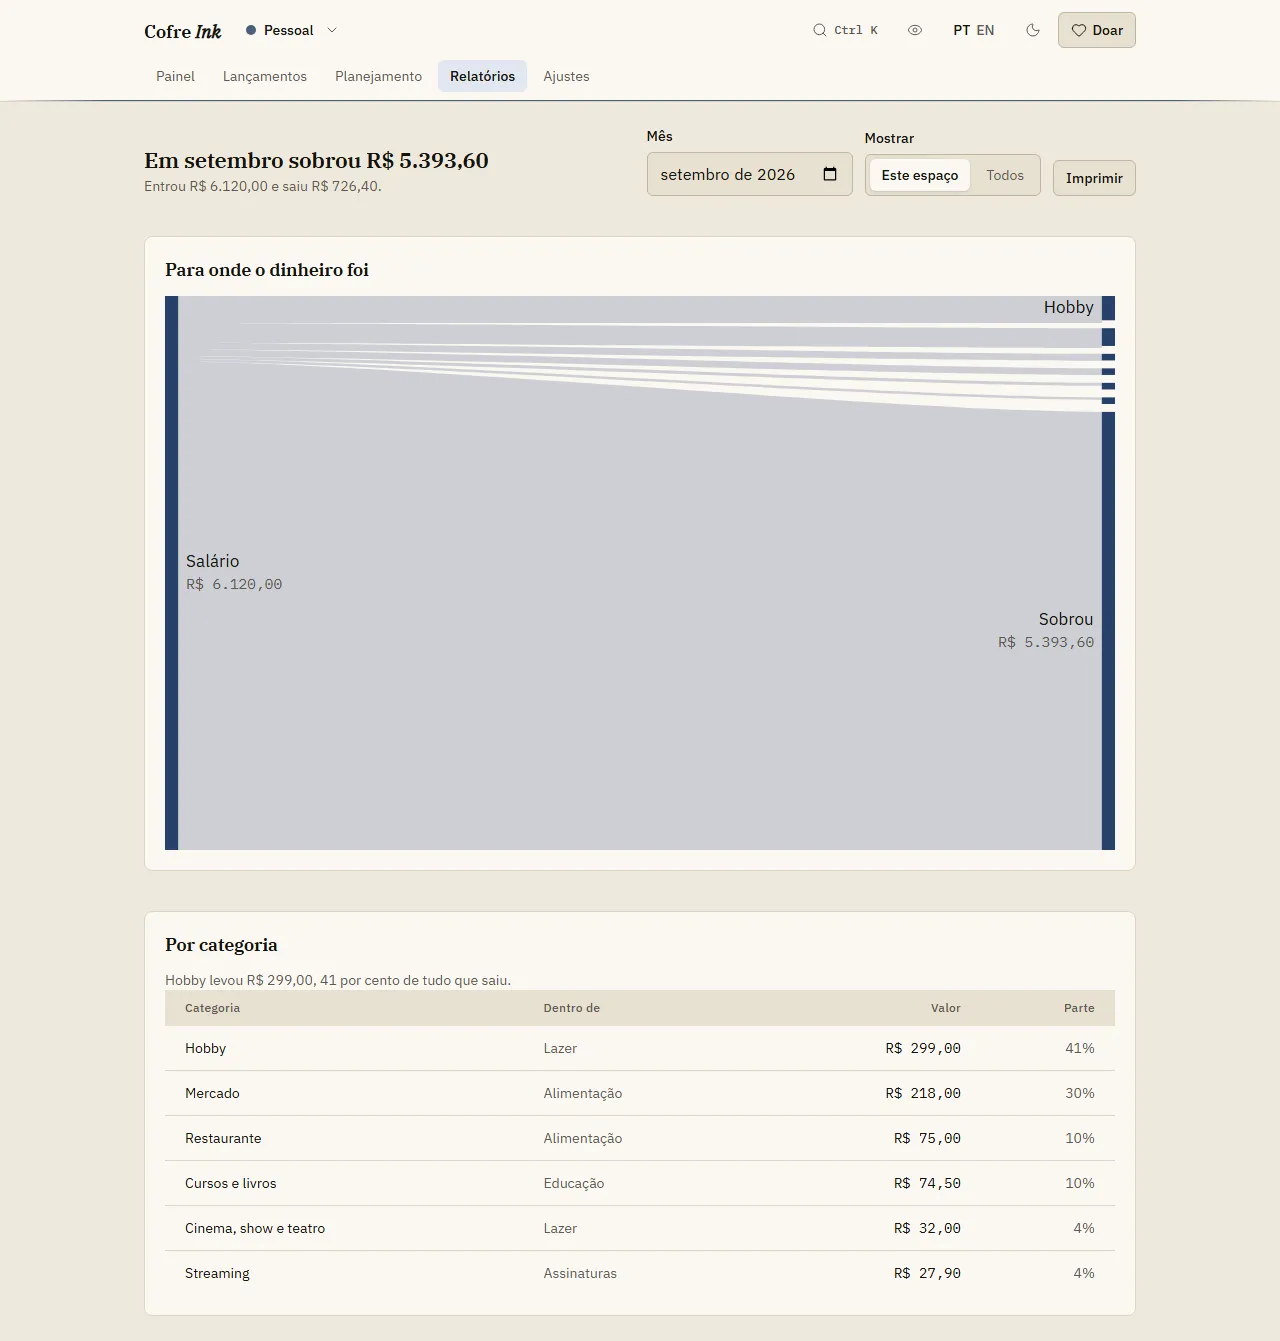Click the R$ 27,90 value
The height and width of the screenshot is (1341, 1280).
coord(927,1273)
